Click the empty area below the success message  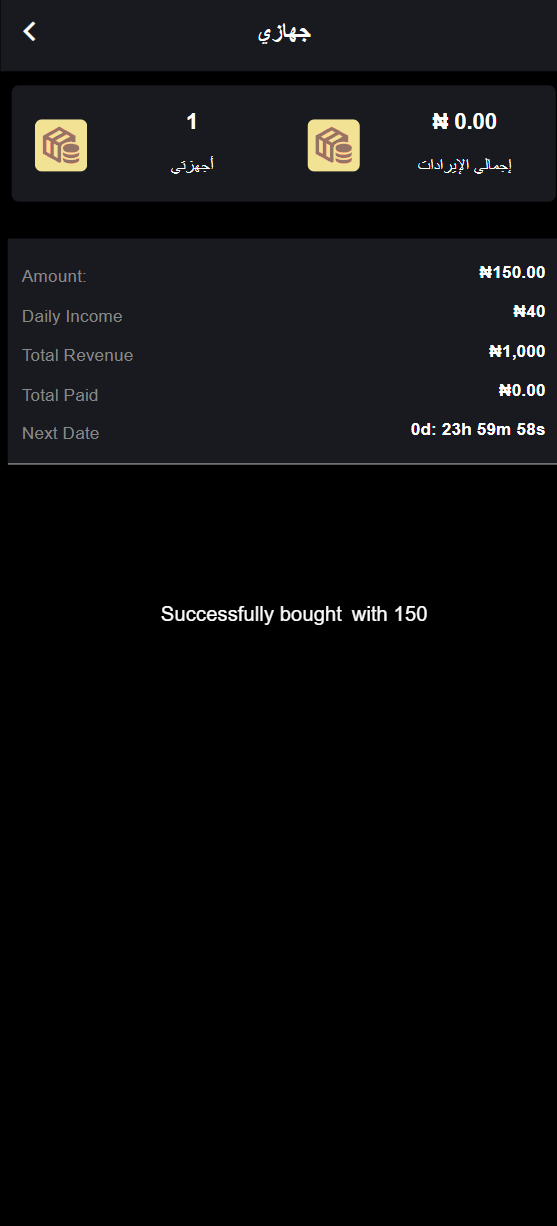[278, 900]
